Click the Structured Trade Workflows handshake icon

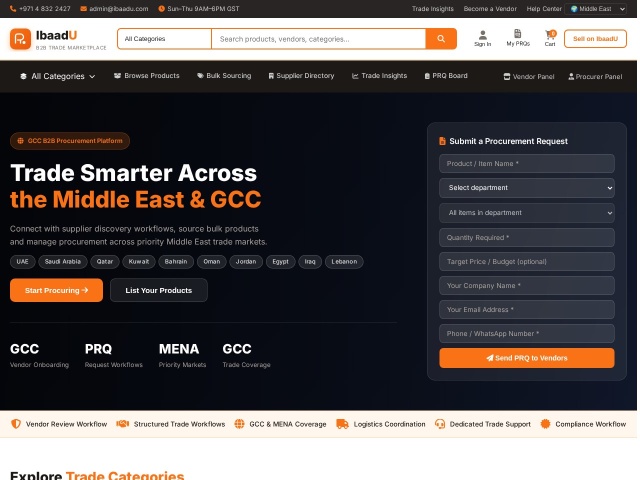[122, 424]
